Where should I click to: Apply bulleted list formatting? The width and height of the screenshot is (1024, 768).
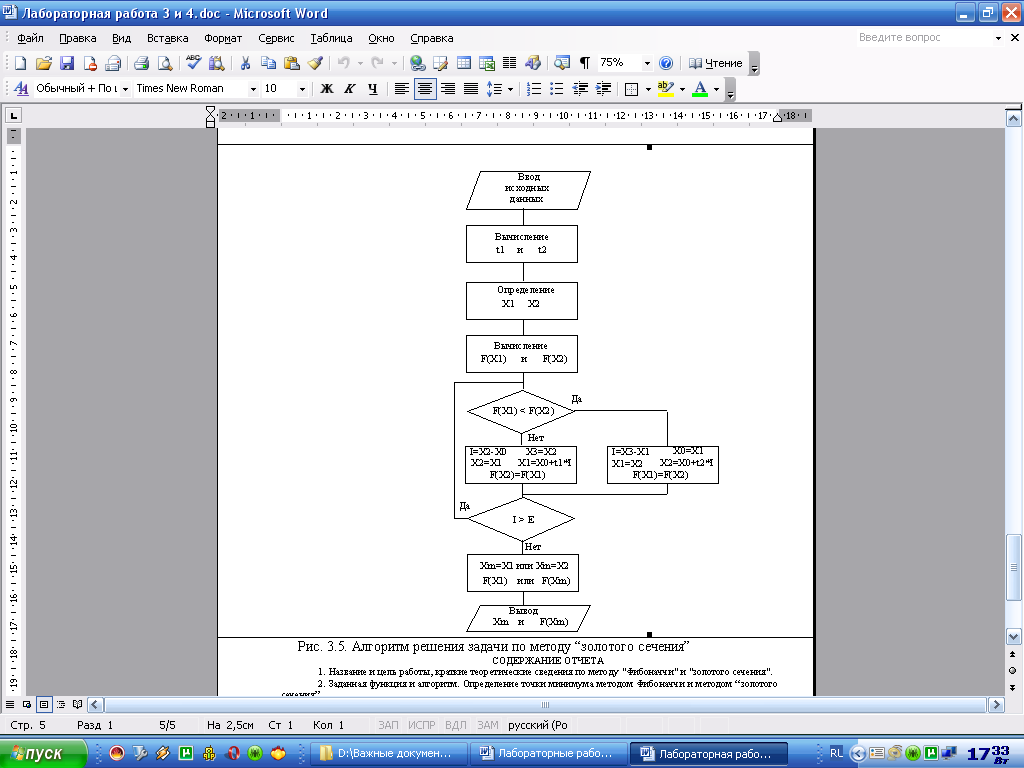[556, 88]
